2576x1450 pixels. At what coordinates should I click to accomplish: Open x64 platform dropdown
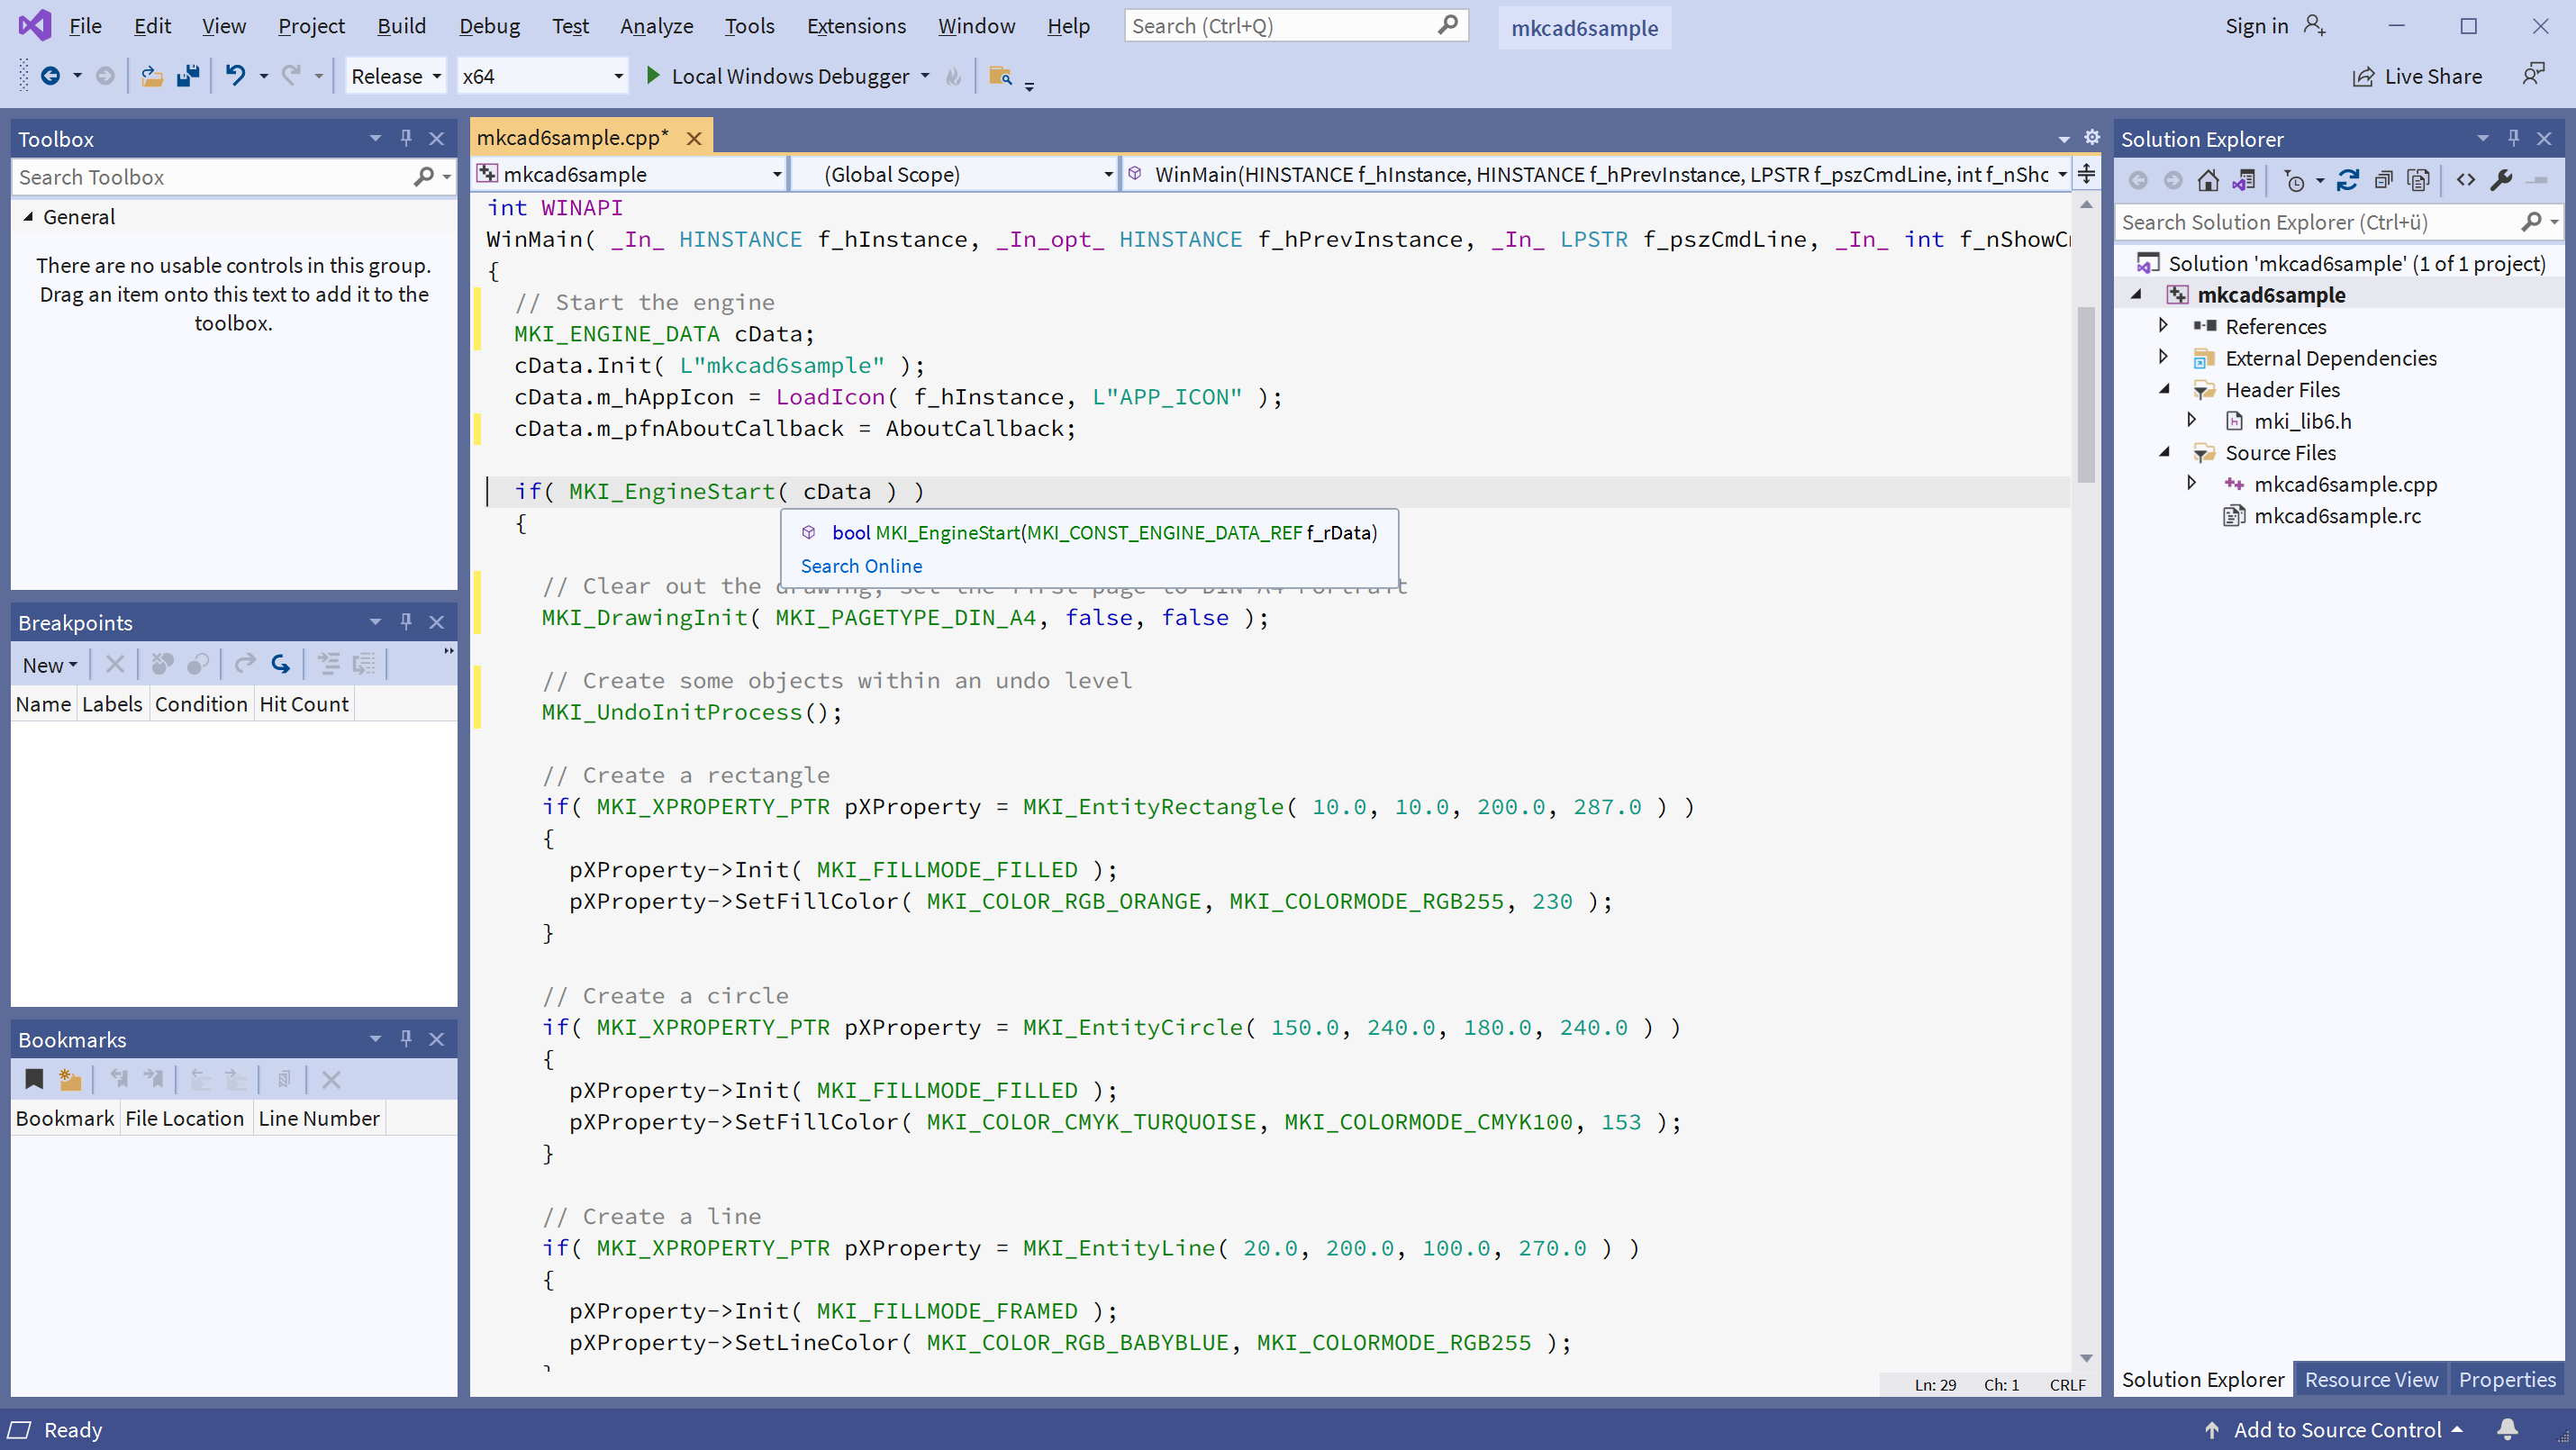point(542,76)
